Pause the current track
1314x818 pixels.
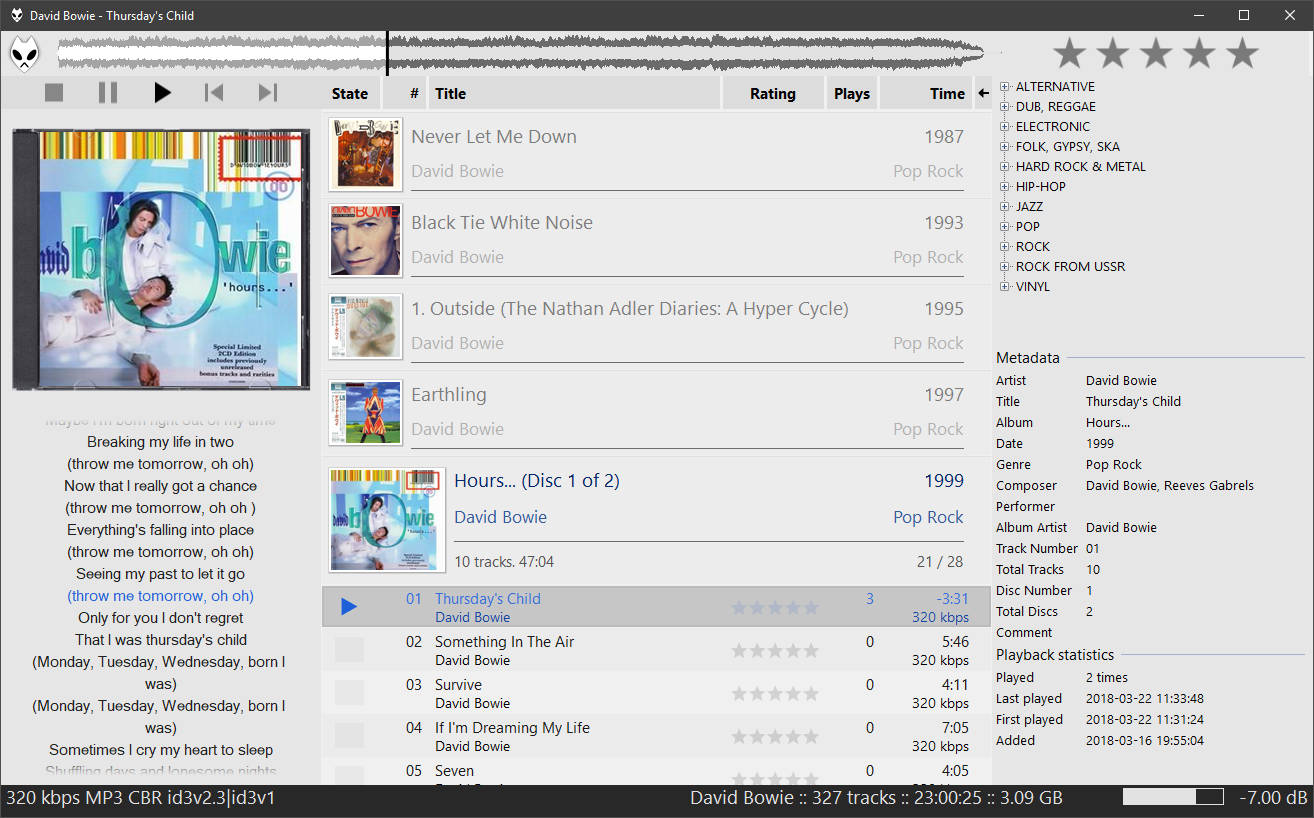[x=108, y=93]
